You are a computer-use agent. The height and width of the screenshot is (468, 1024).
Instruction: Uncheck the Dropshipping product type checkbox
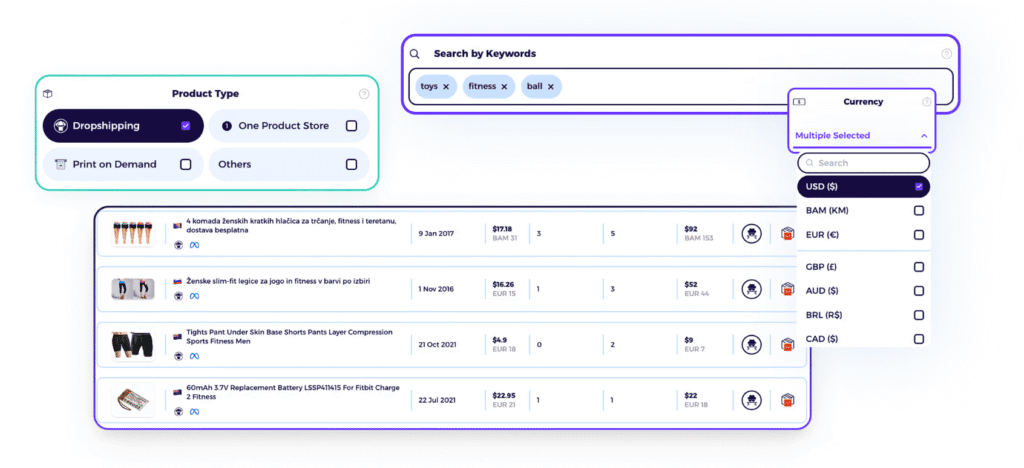click(185, 126)
